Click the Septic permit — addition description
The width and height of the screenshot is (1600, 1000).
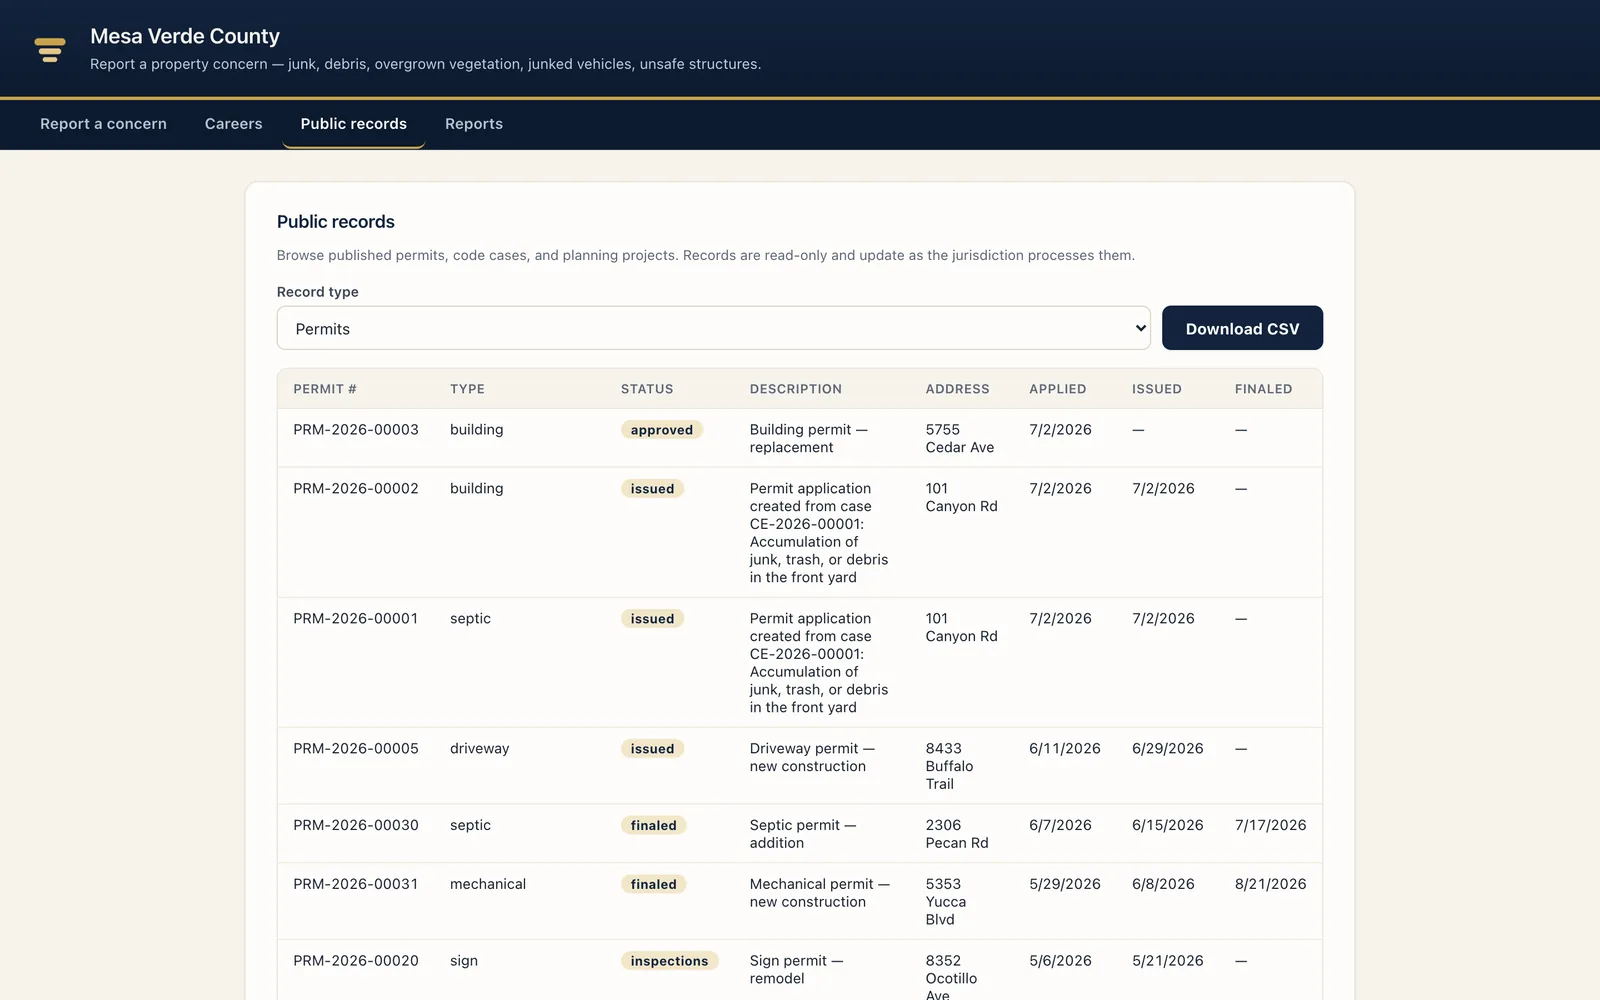tap(803, 835)
